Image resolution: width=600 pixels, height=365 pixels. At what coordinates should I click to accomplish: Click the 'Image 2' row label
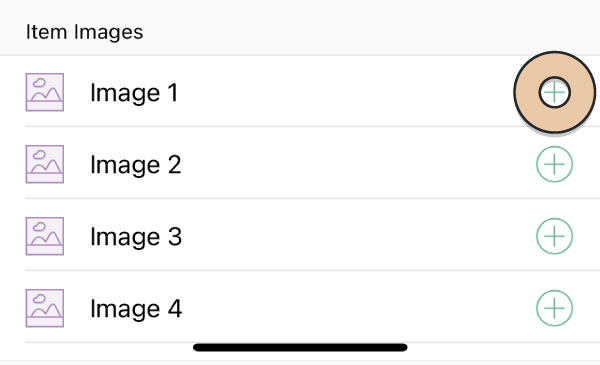pyautogui.click(x=136, y=165)
